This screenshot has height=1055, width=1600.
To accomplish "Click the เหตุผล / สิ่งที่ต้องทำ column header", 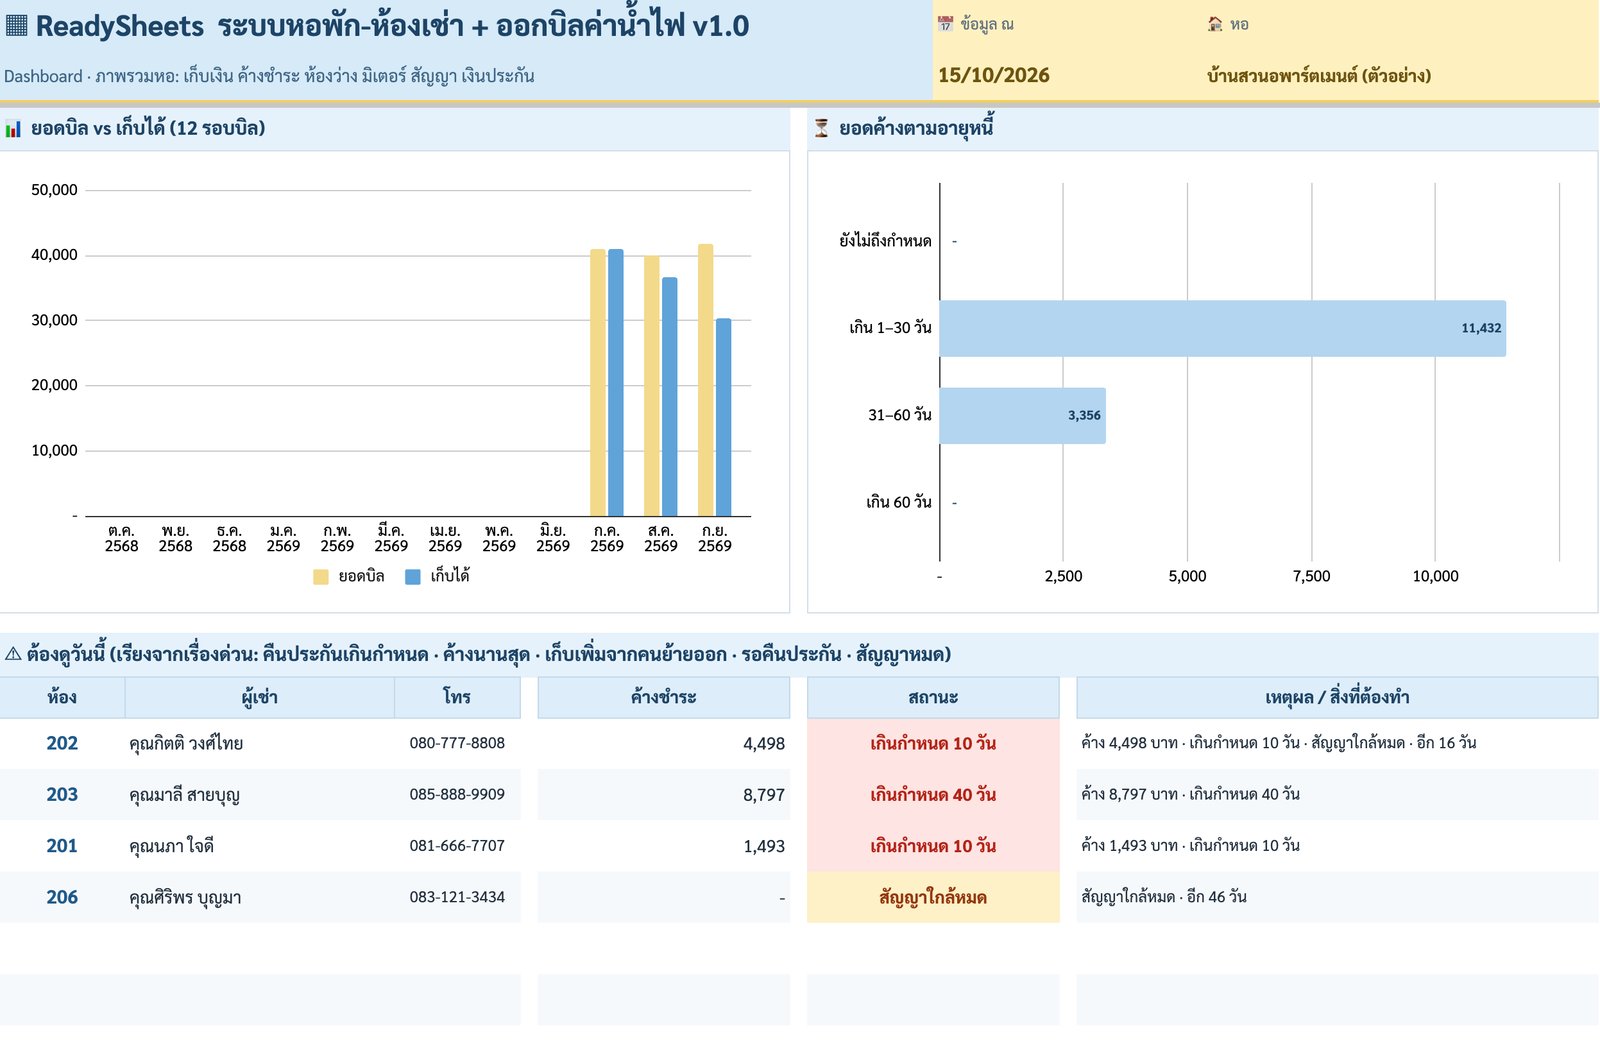I will 1337,697.
